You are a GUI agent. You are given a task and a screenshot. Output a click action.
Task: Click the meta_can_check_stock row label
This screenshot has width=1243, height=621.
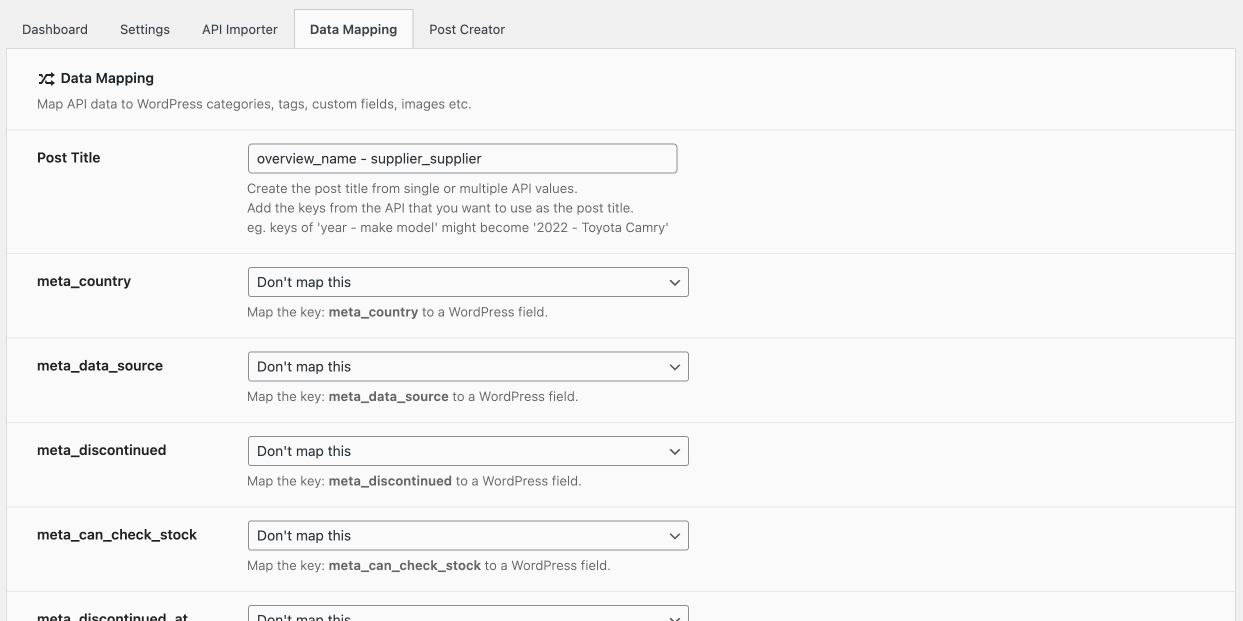(117, 535)
